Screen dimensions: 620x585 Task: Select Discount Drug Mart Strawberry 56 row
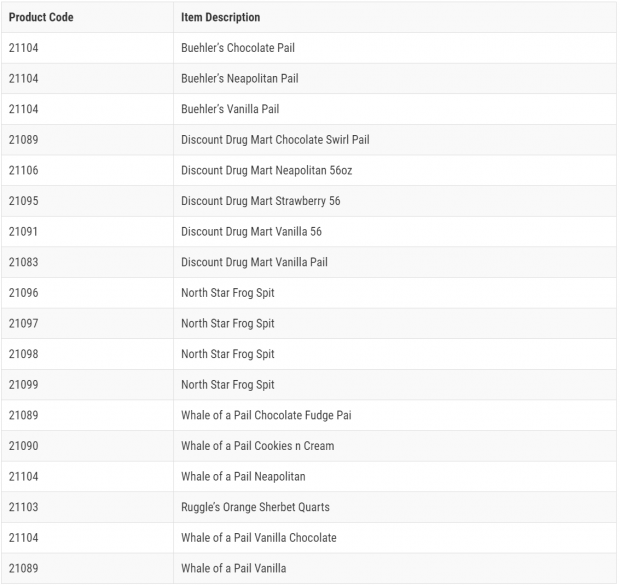(309, 201)
